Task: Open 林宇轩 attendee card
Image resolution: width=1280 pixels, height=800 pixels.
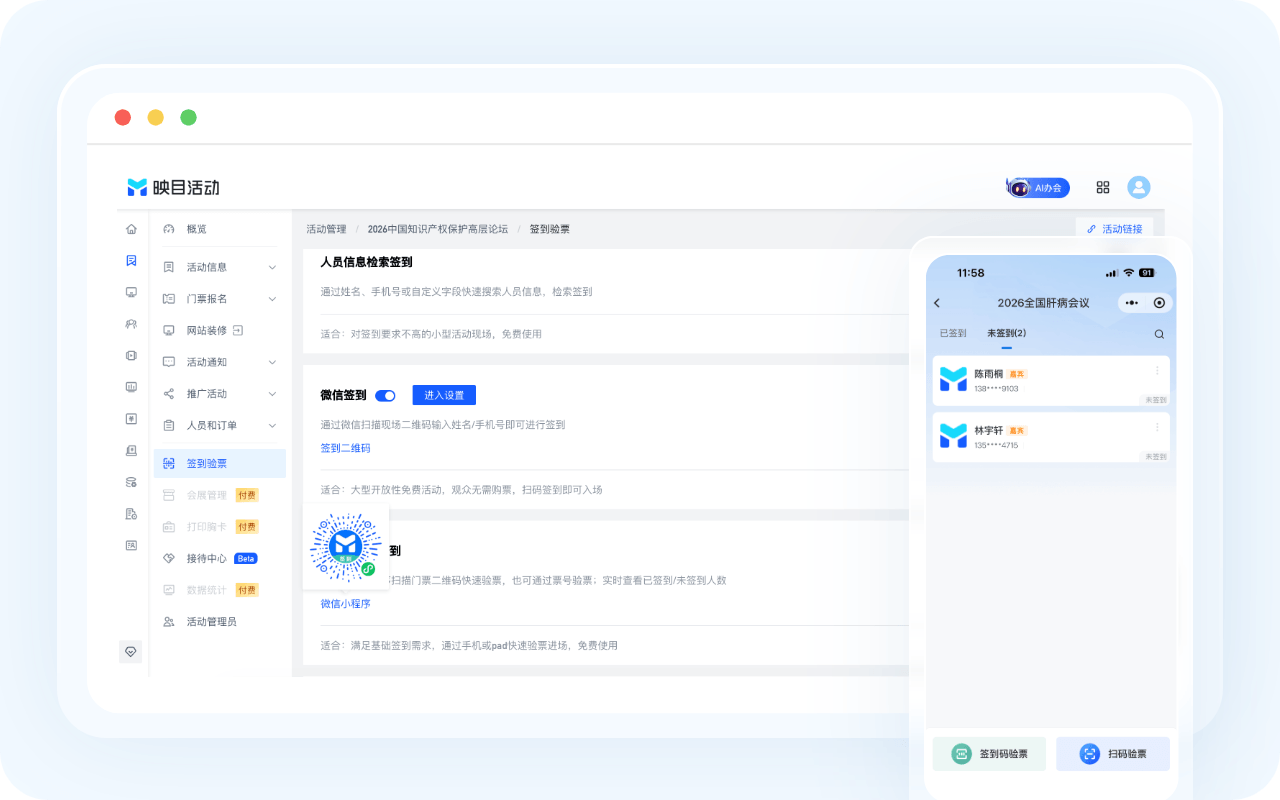Action: pos(1051,437)
